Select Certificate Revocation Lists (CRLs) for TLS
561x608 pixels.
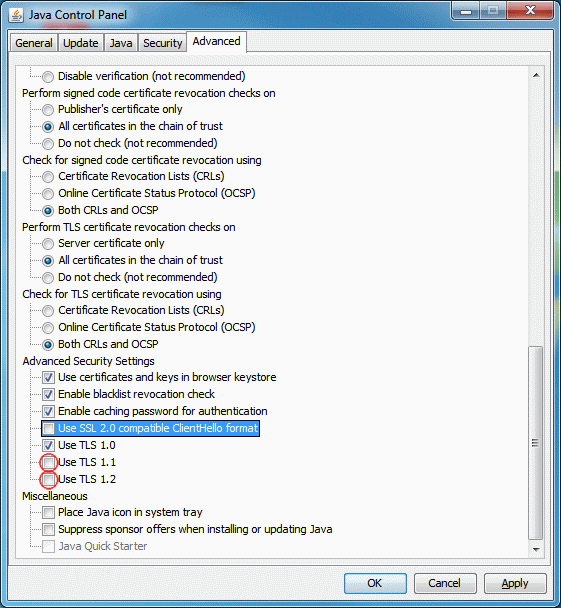pyautogui.click(x=48, y=311)
